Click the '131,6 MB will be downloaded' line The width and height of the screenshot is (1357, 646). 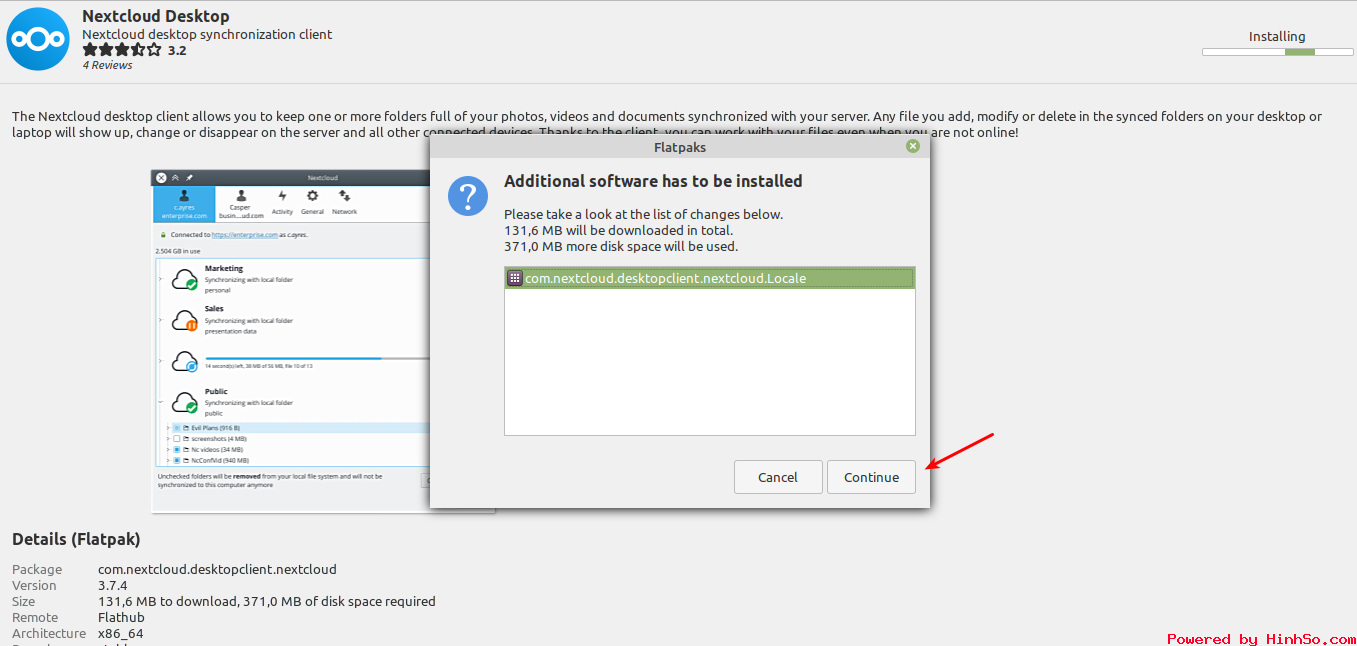[618, 230]
